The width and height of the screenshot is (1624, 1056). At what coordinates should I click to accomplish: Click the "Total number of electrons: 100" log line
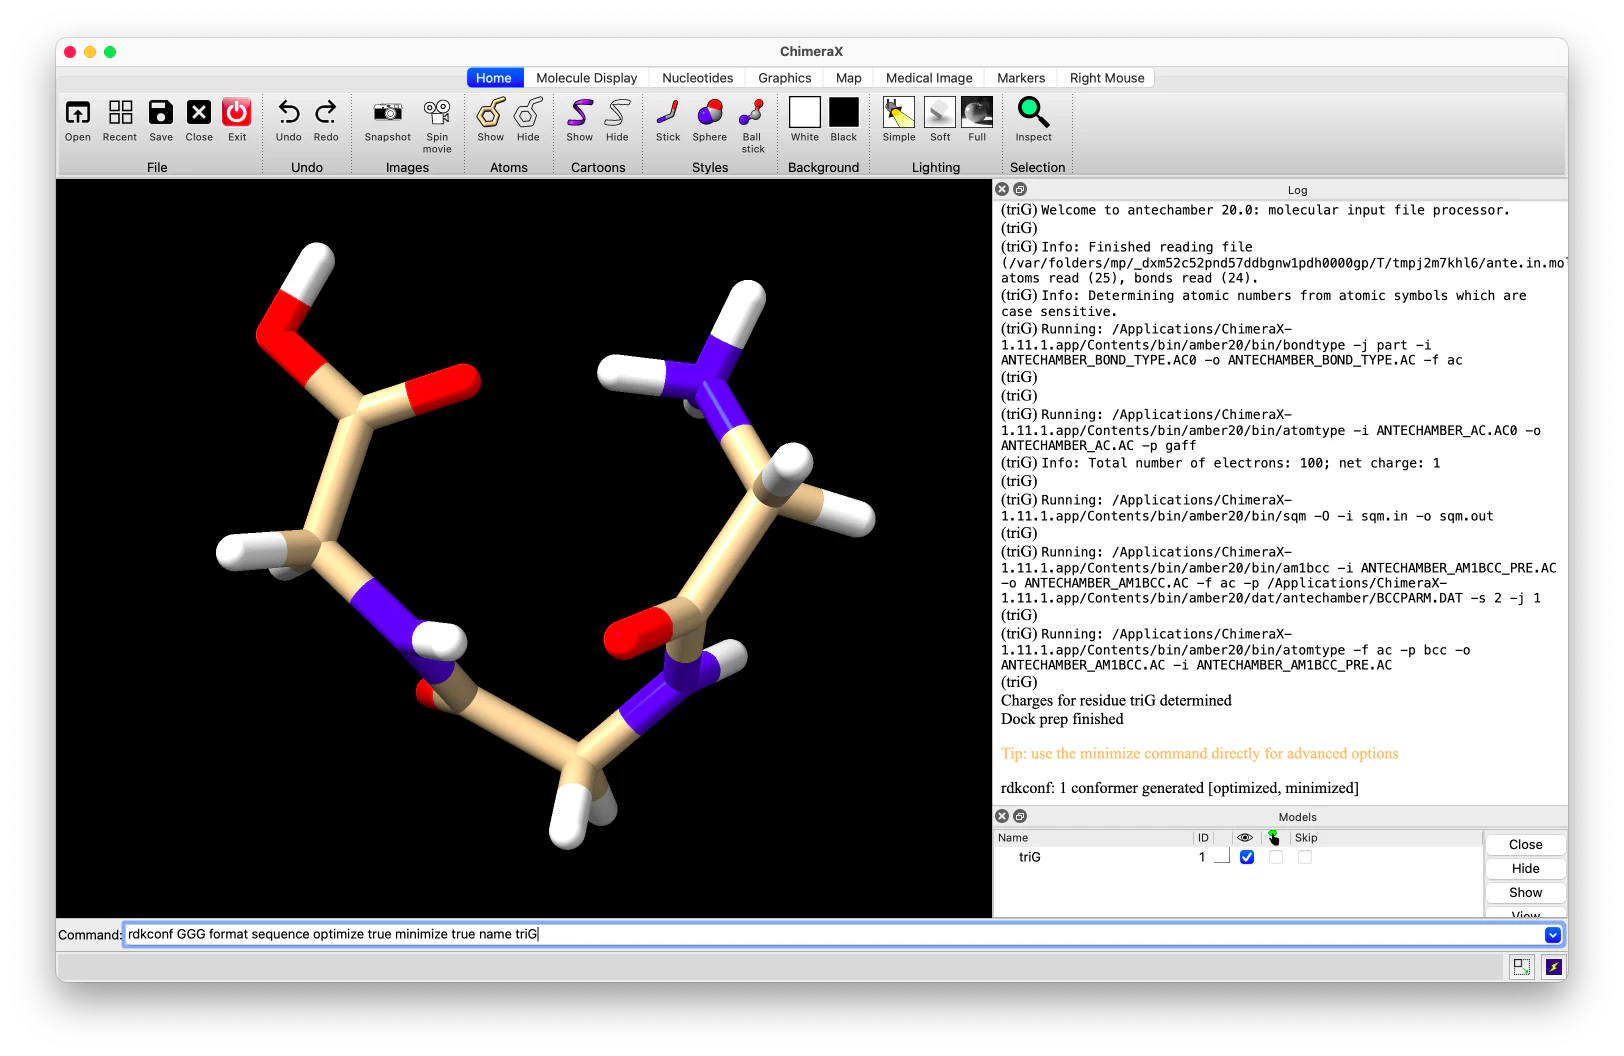click(x=1221, y=463)
